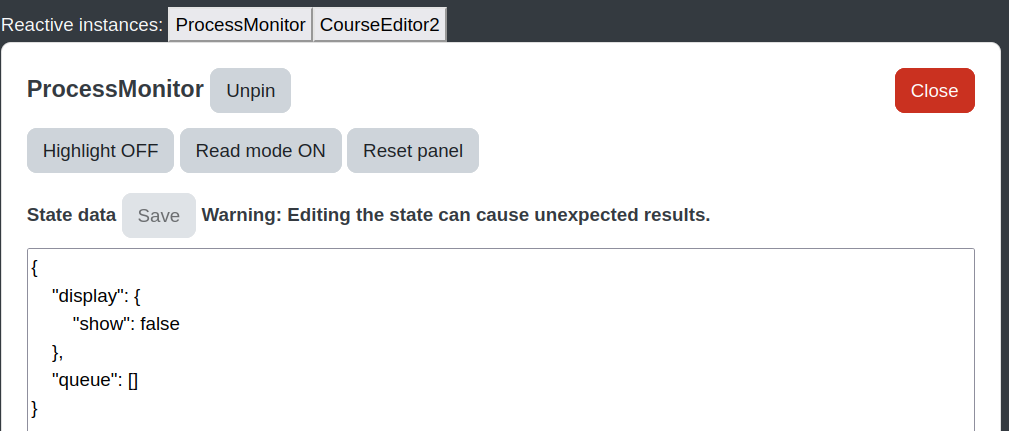The height and width of the screenshot is (431, 1009).
Task: Click the Save state data button
Action: (x=159, y=216)
